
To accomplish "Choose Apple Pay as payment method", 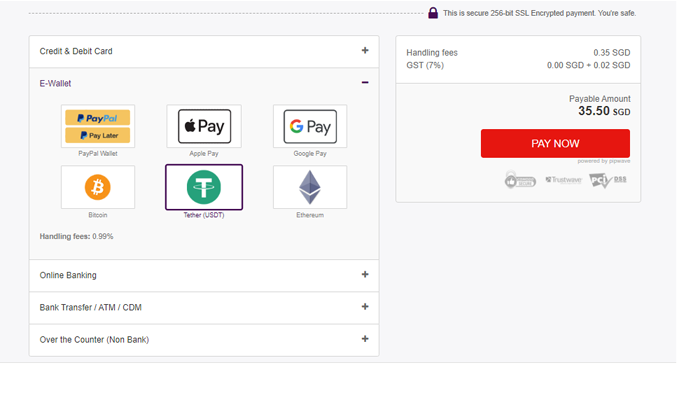I will point(204,126).
